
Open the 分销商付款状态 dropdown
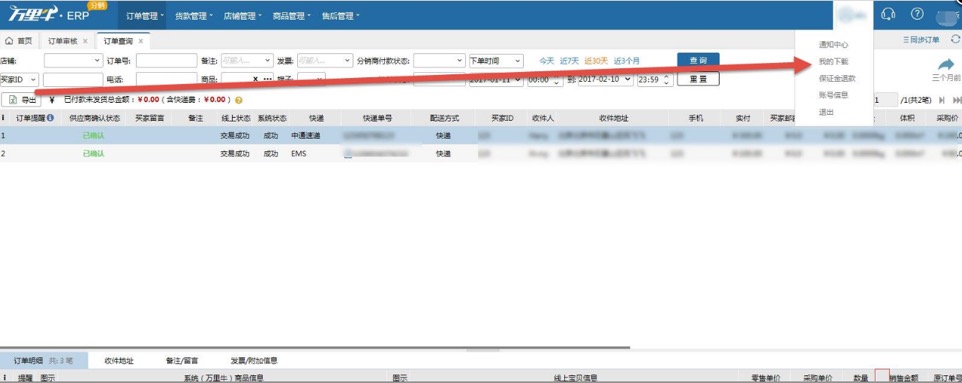coord(439,61)
